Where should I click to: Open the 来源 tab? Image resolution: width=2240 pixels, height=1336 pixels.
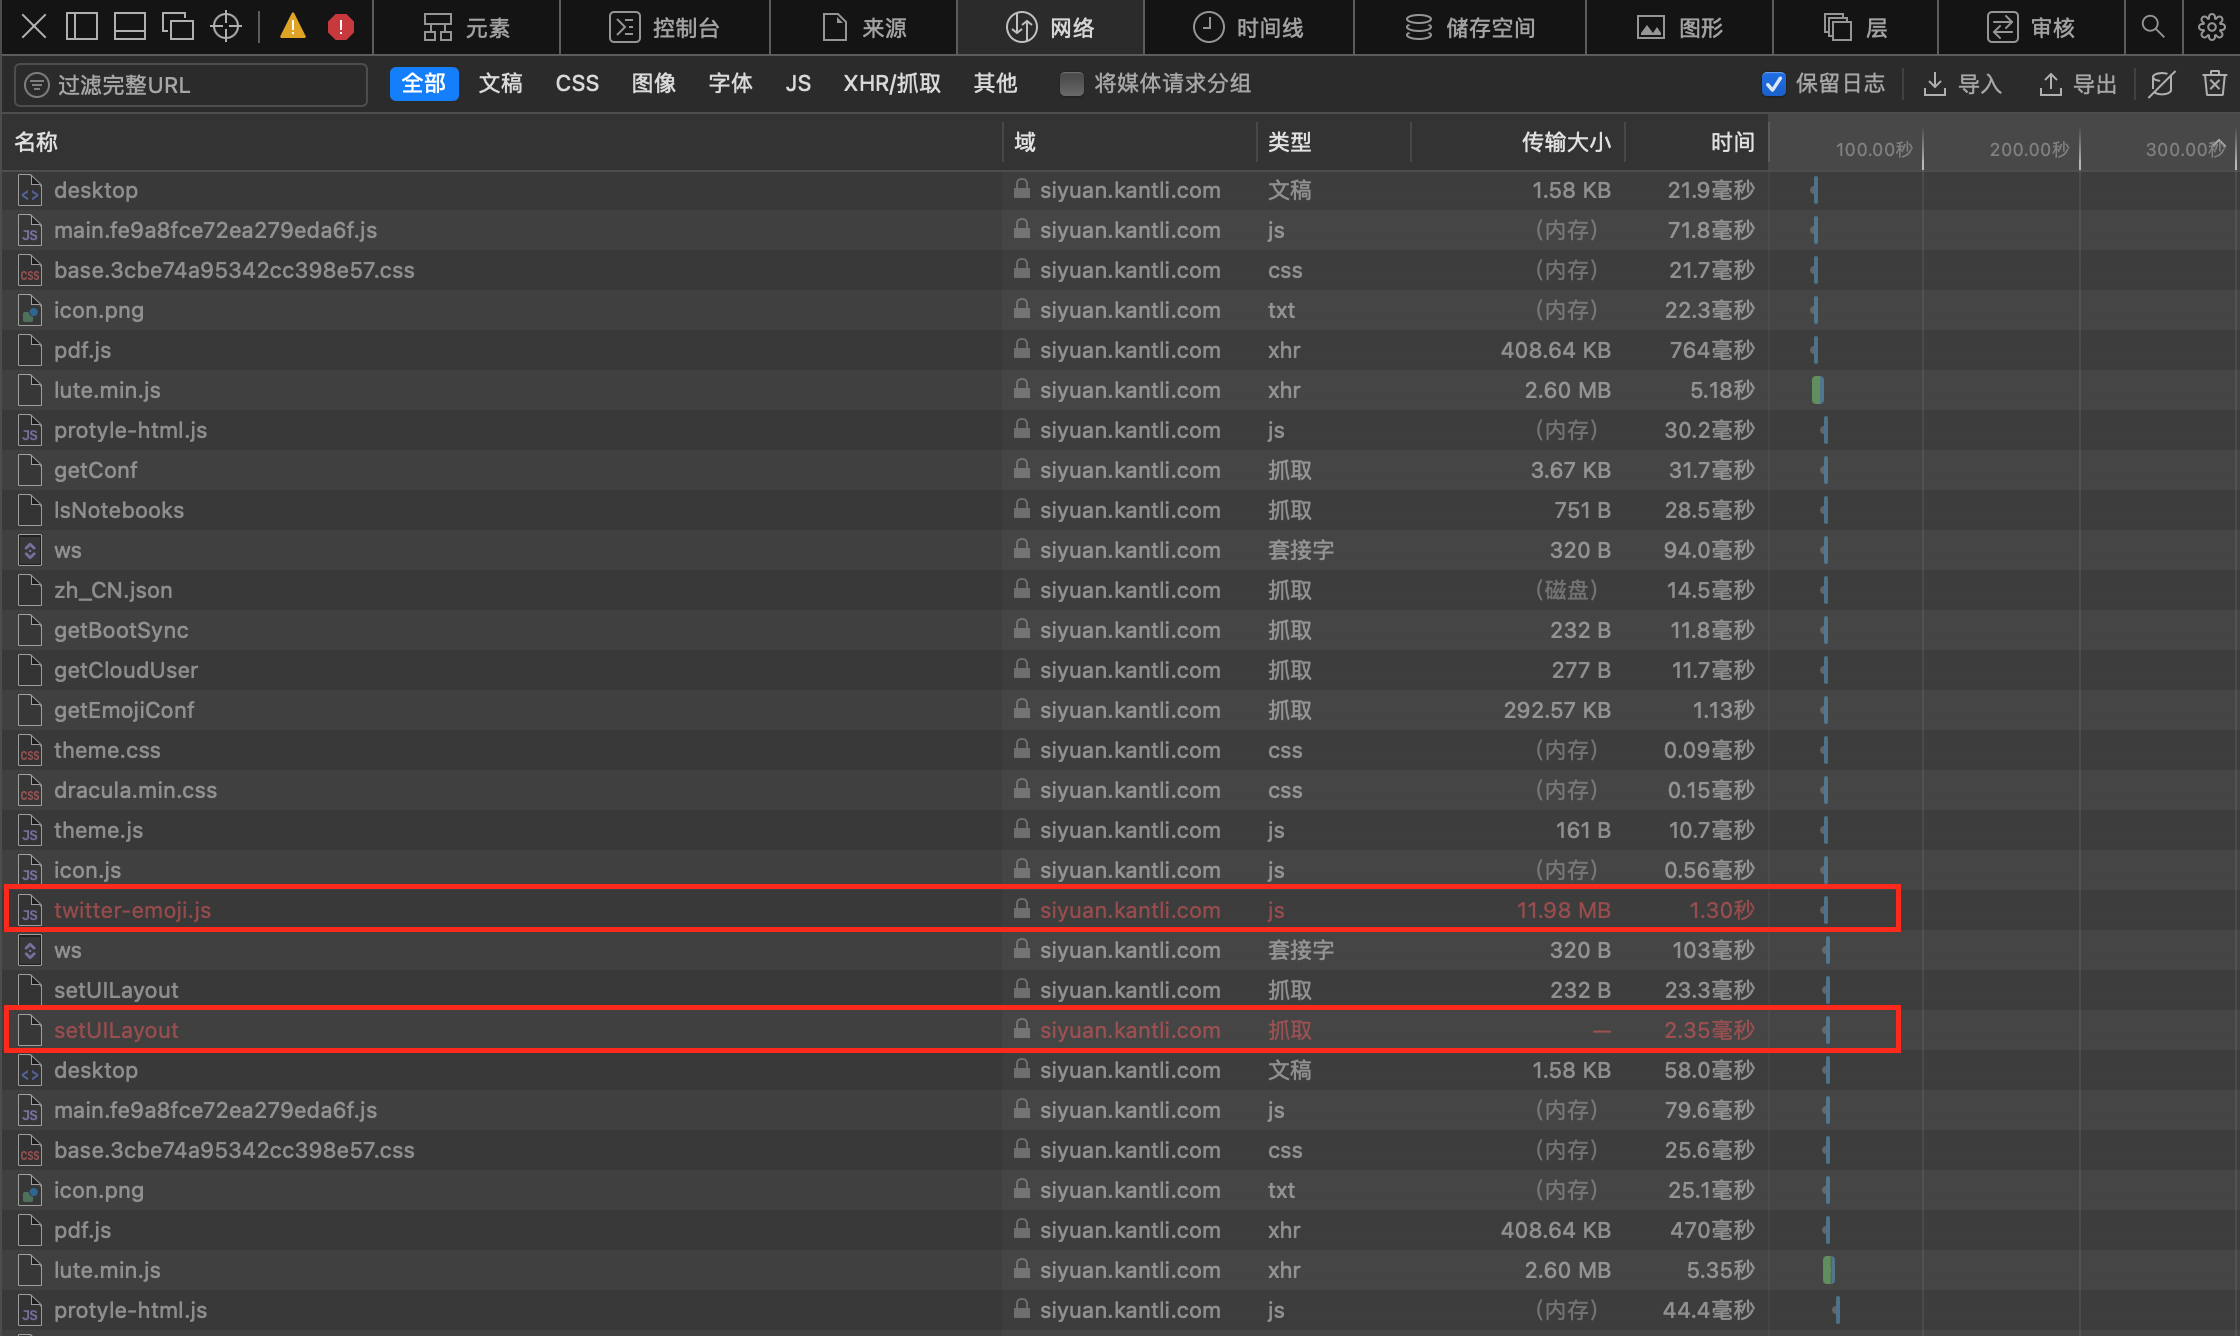pos(863,27)
